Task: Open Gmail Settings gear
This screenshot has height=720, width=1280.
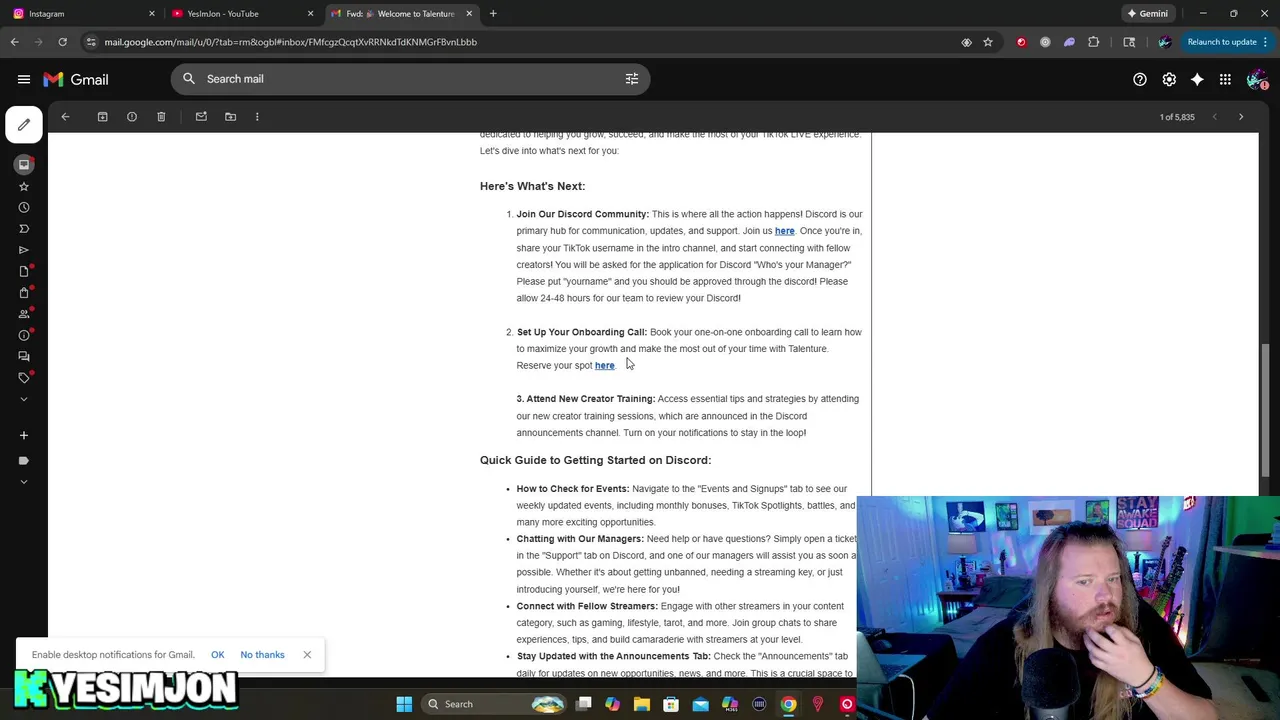Action: [x=1169, y=79]
